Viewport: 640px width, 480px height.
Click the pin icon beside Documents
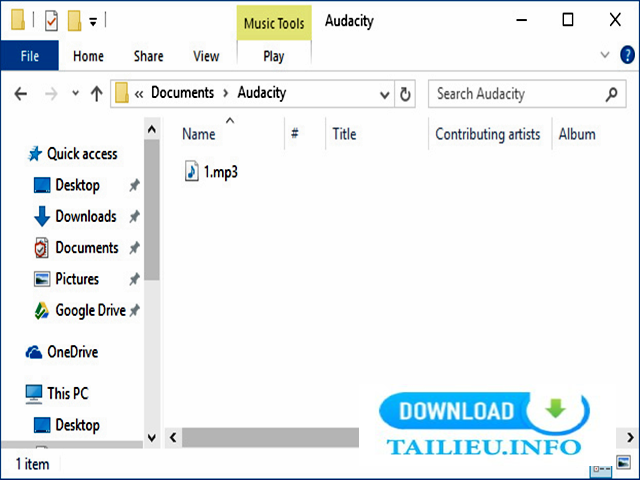[x=134, y=248]
